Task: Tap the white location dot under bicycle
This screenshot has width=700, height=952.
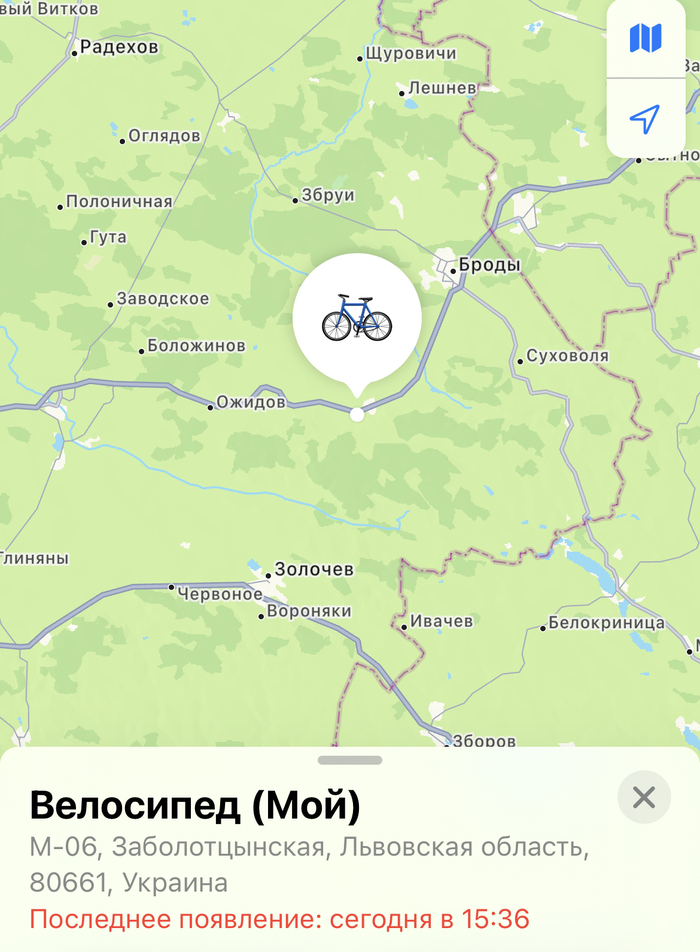Action: point(357,415)
